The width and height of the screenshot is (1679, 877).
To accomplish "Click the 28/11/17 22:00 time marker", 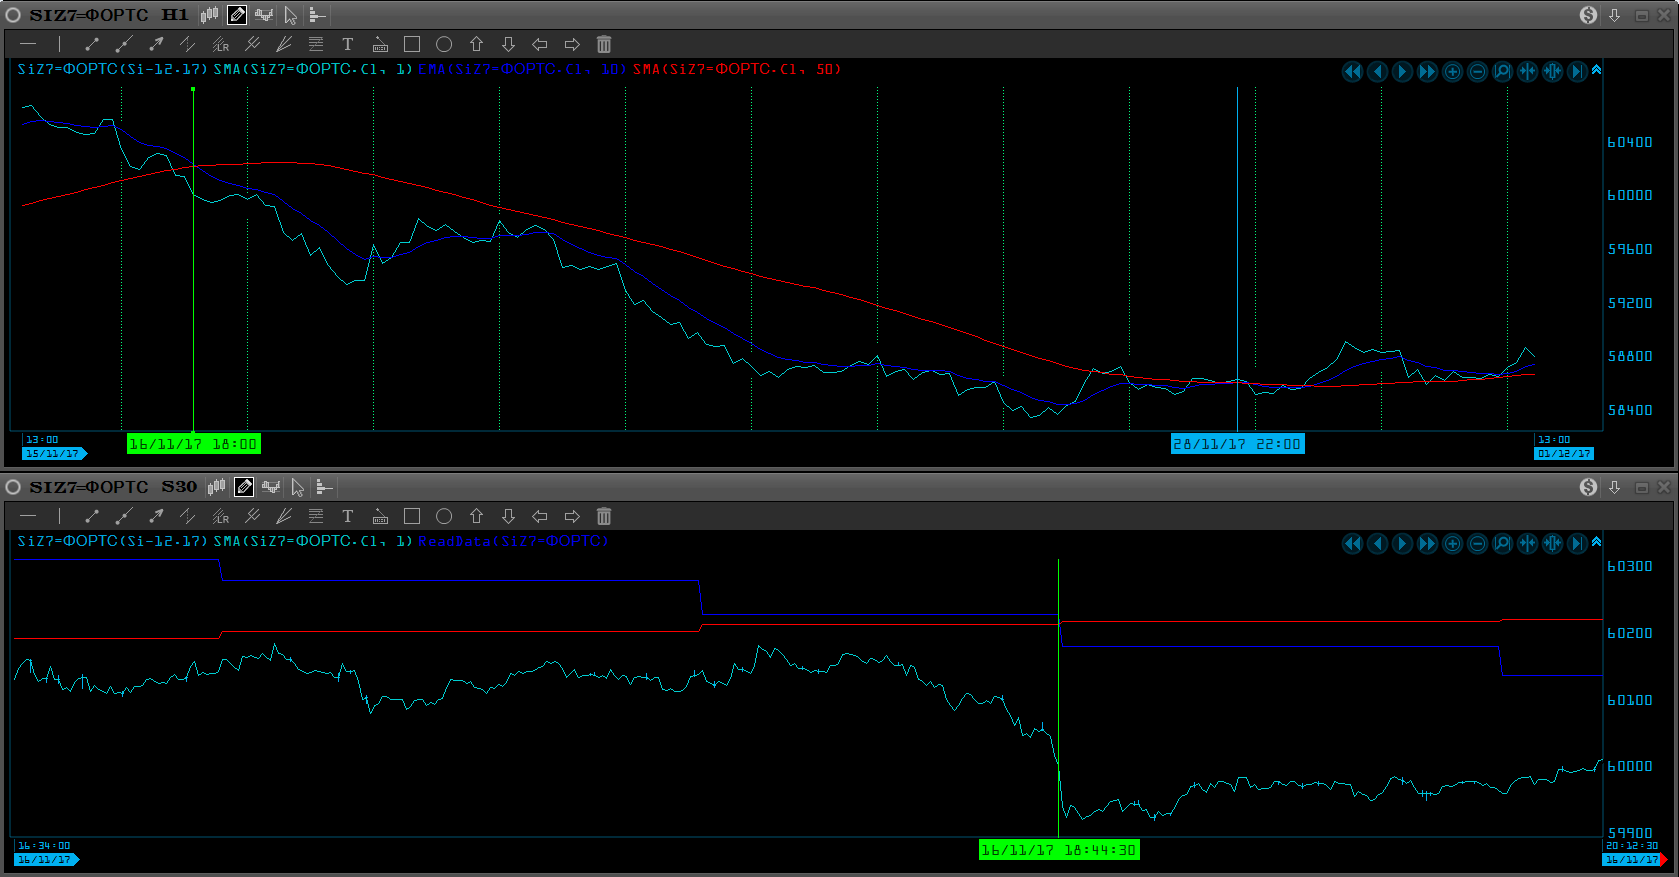I will pyautogui.click(x=1237, y=444).
